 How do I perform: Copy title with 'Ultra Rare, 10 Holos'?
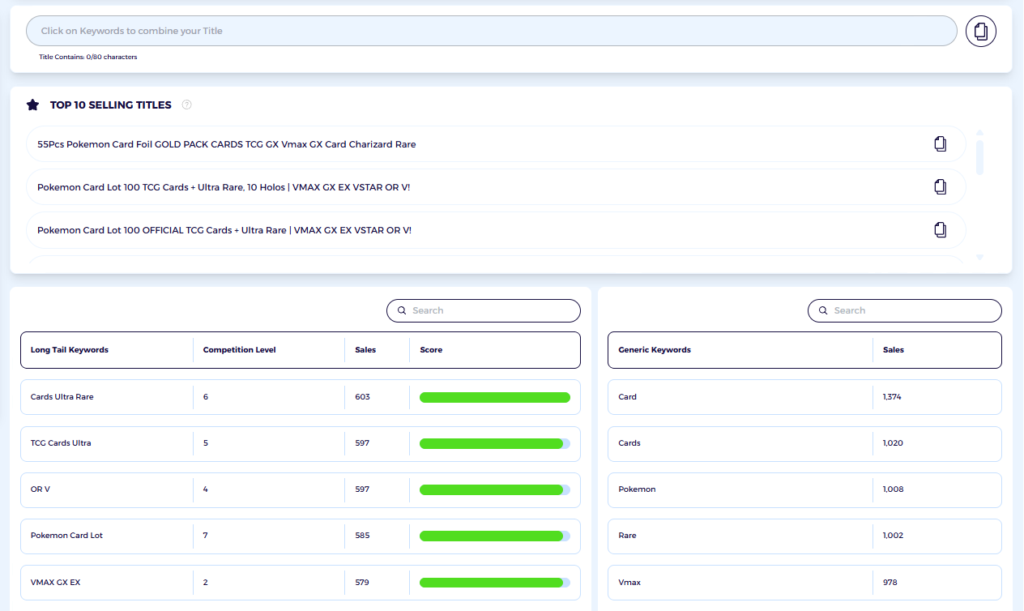[x=940, y=187]
